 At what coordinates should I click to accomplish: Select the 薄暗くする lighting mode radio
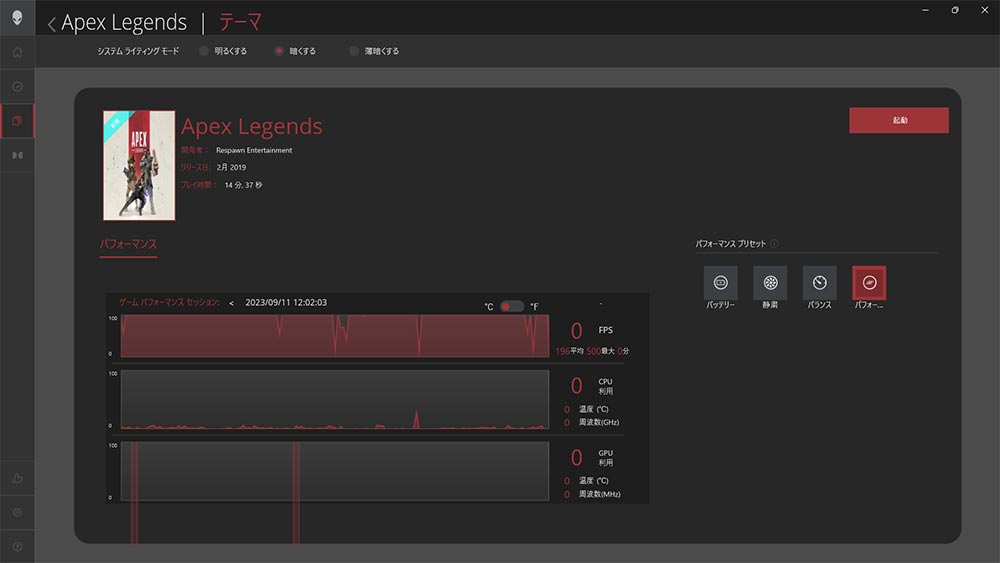point(354,51)
